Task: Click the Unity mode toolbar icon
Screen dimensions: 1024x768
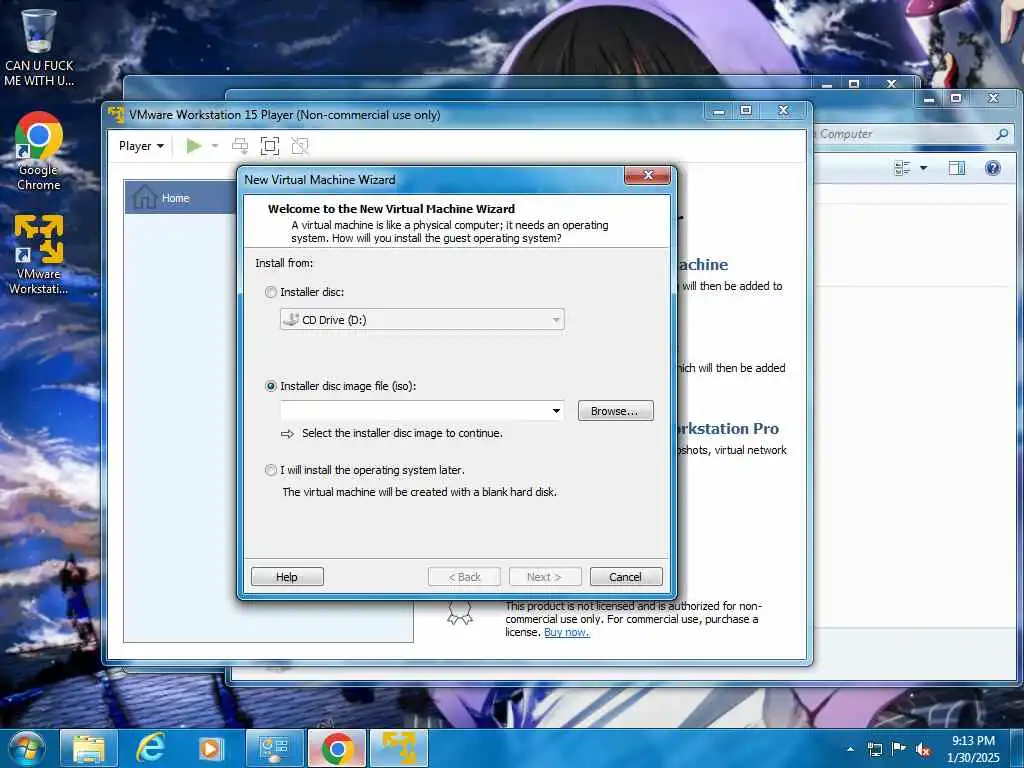Action: (300, 146)
